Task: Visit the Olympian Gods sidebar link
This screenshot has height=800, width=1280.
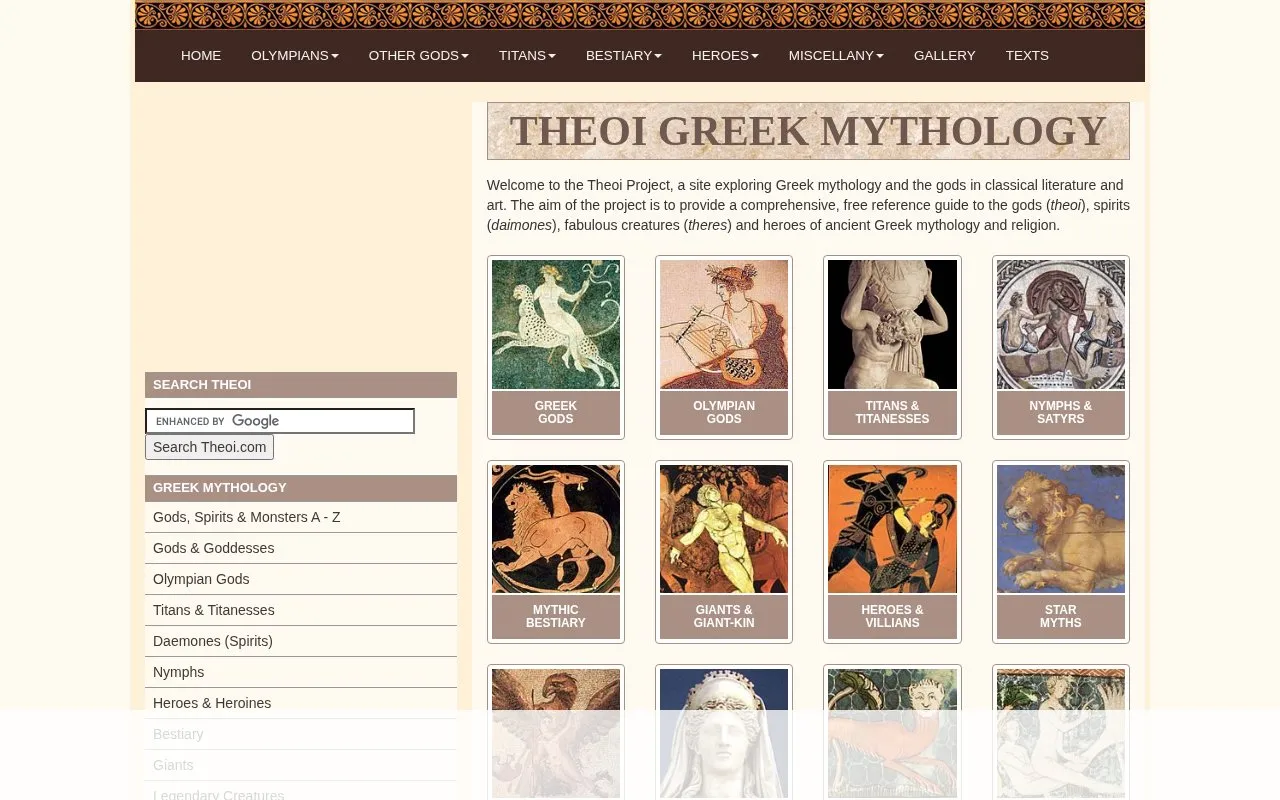Action: pyautogui.click(x=301, y=579)
